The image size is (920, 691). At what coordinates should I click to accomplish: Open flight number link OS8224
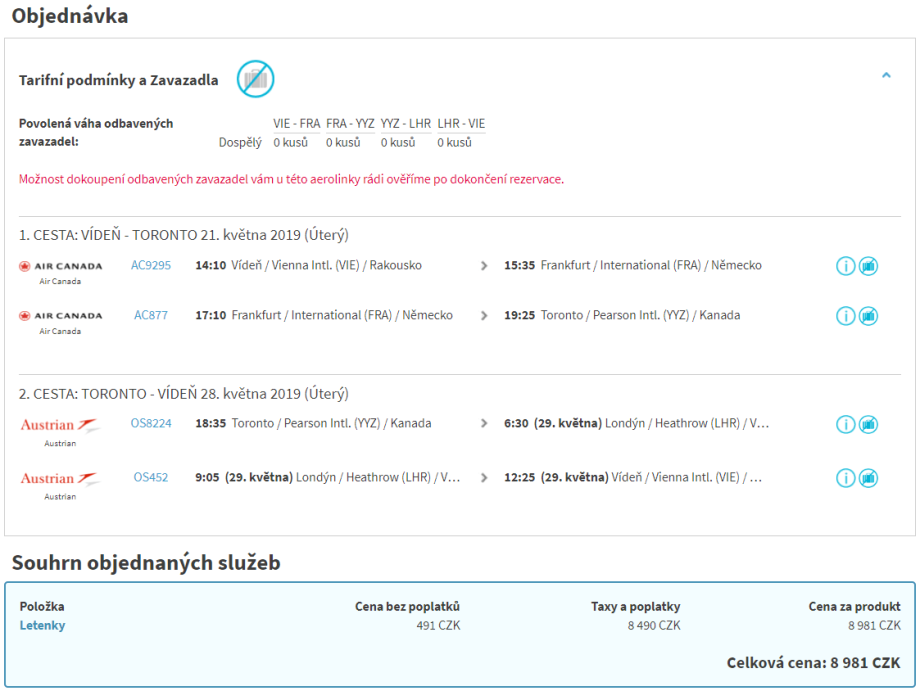[x=151, y=424]
